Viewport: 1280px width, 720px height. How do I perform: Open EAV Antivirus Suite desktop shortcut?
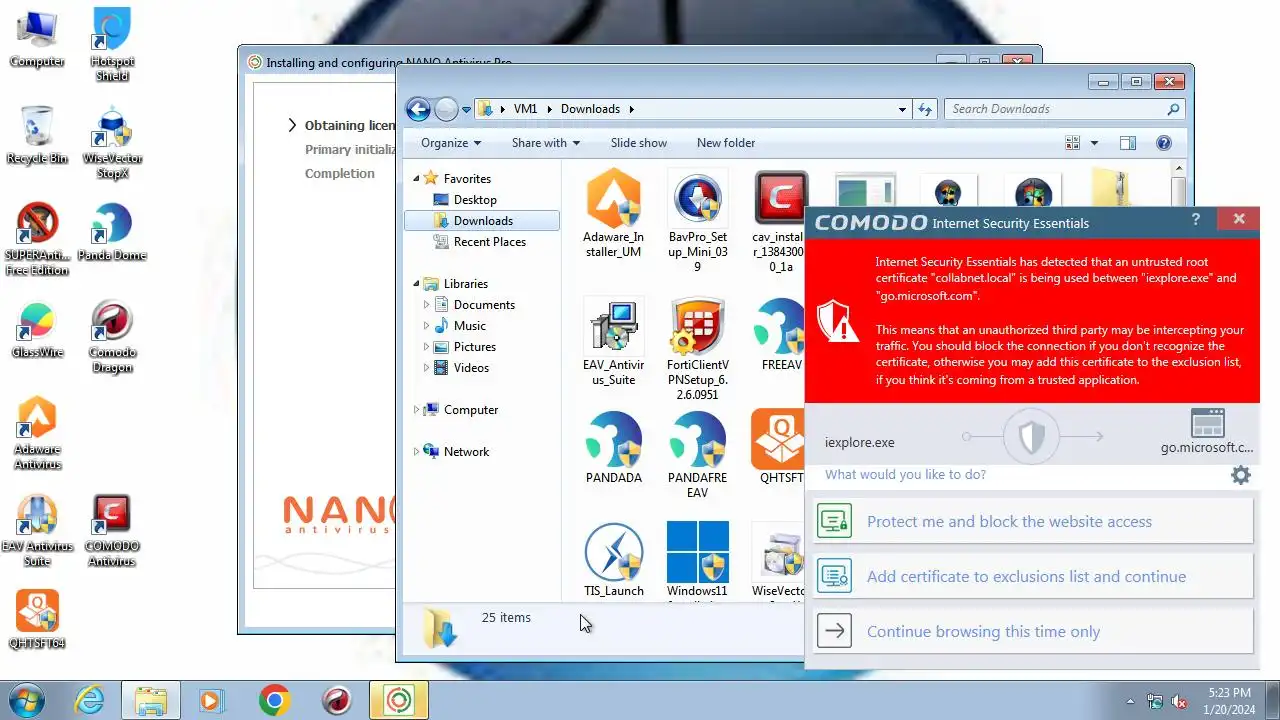click(x=37, y=531)
